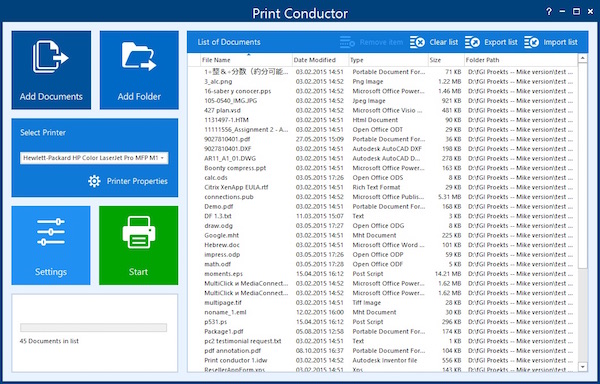Select the file 9027810401.DXF
This screenshot has width=600, height=384.
coord(228,149)
